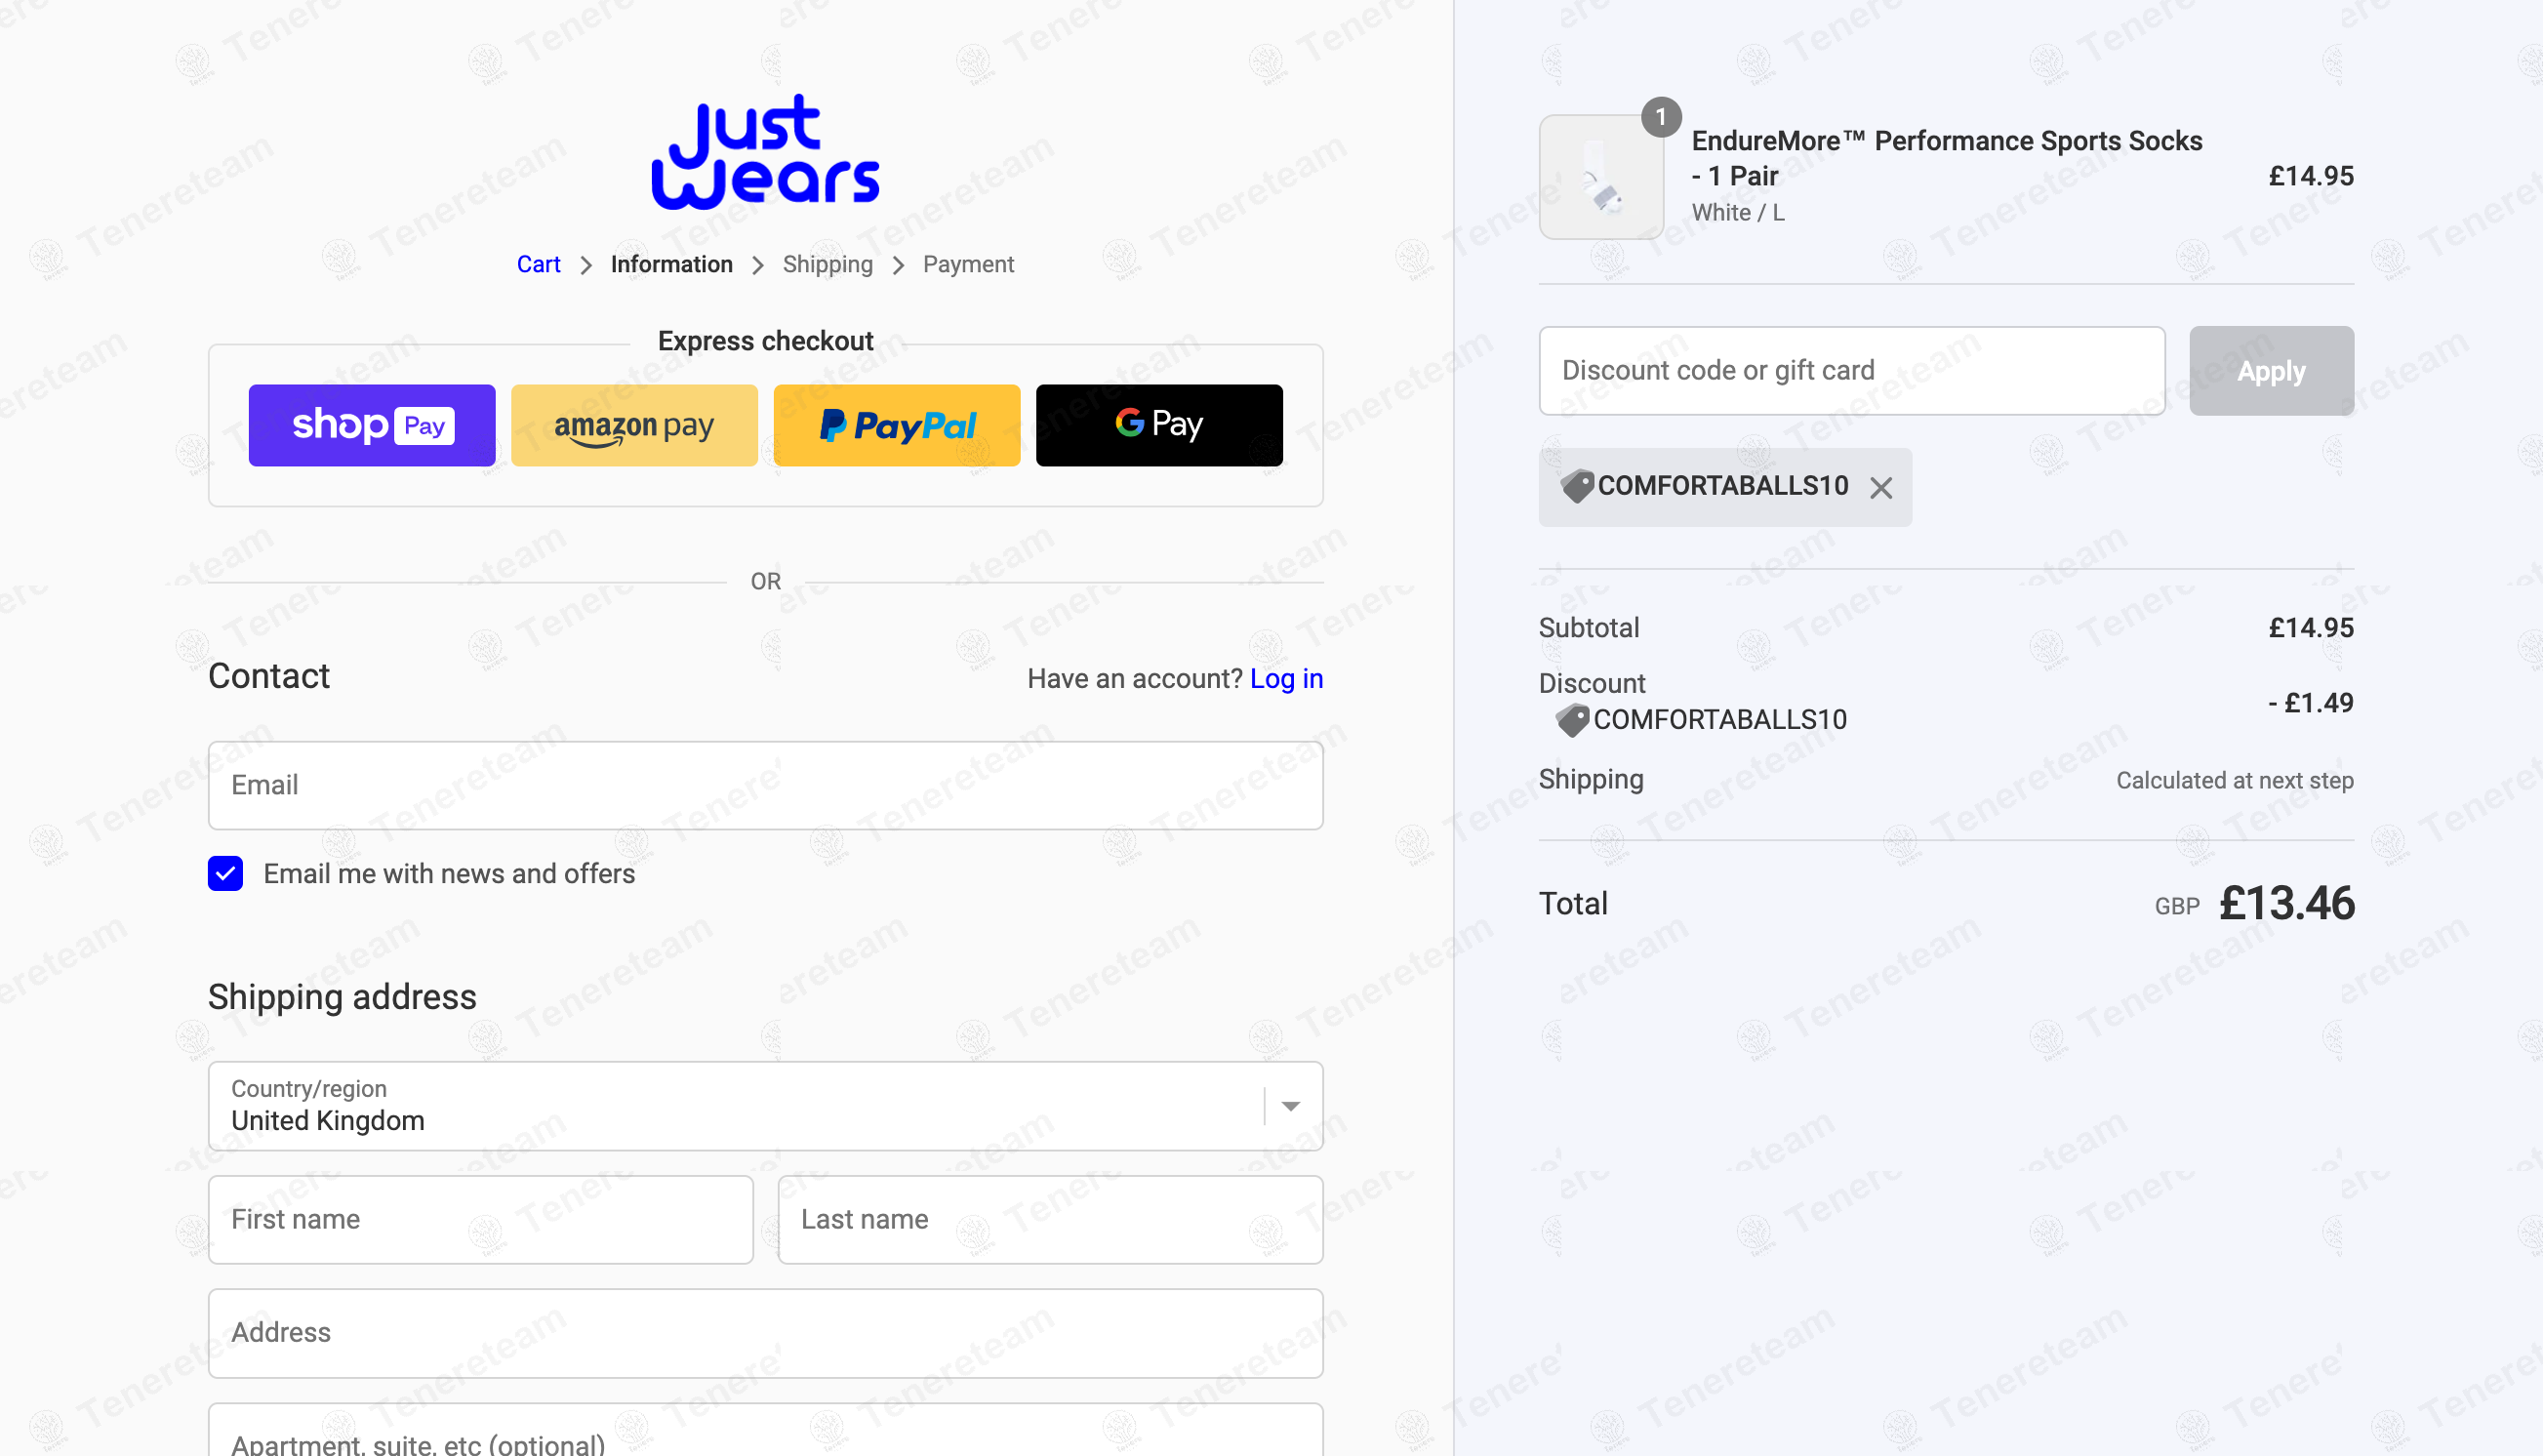Click the White / L variant text
2543x1456 pixels.
[1737, 213]
